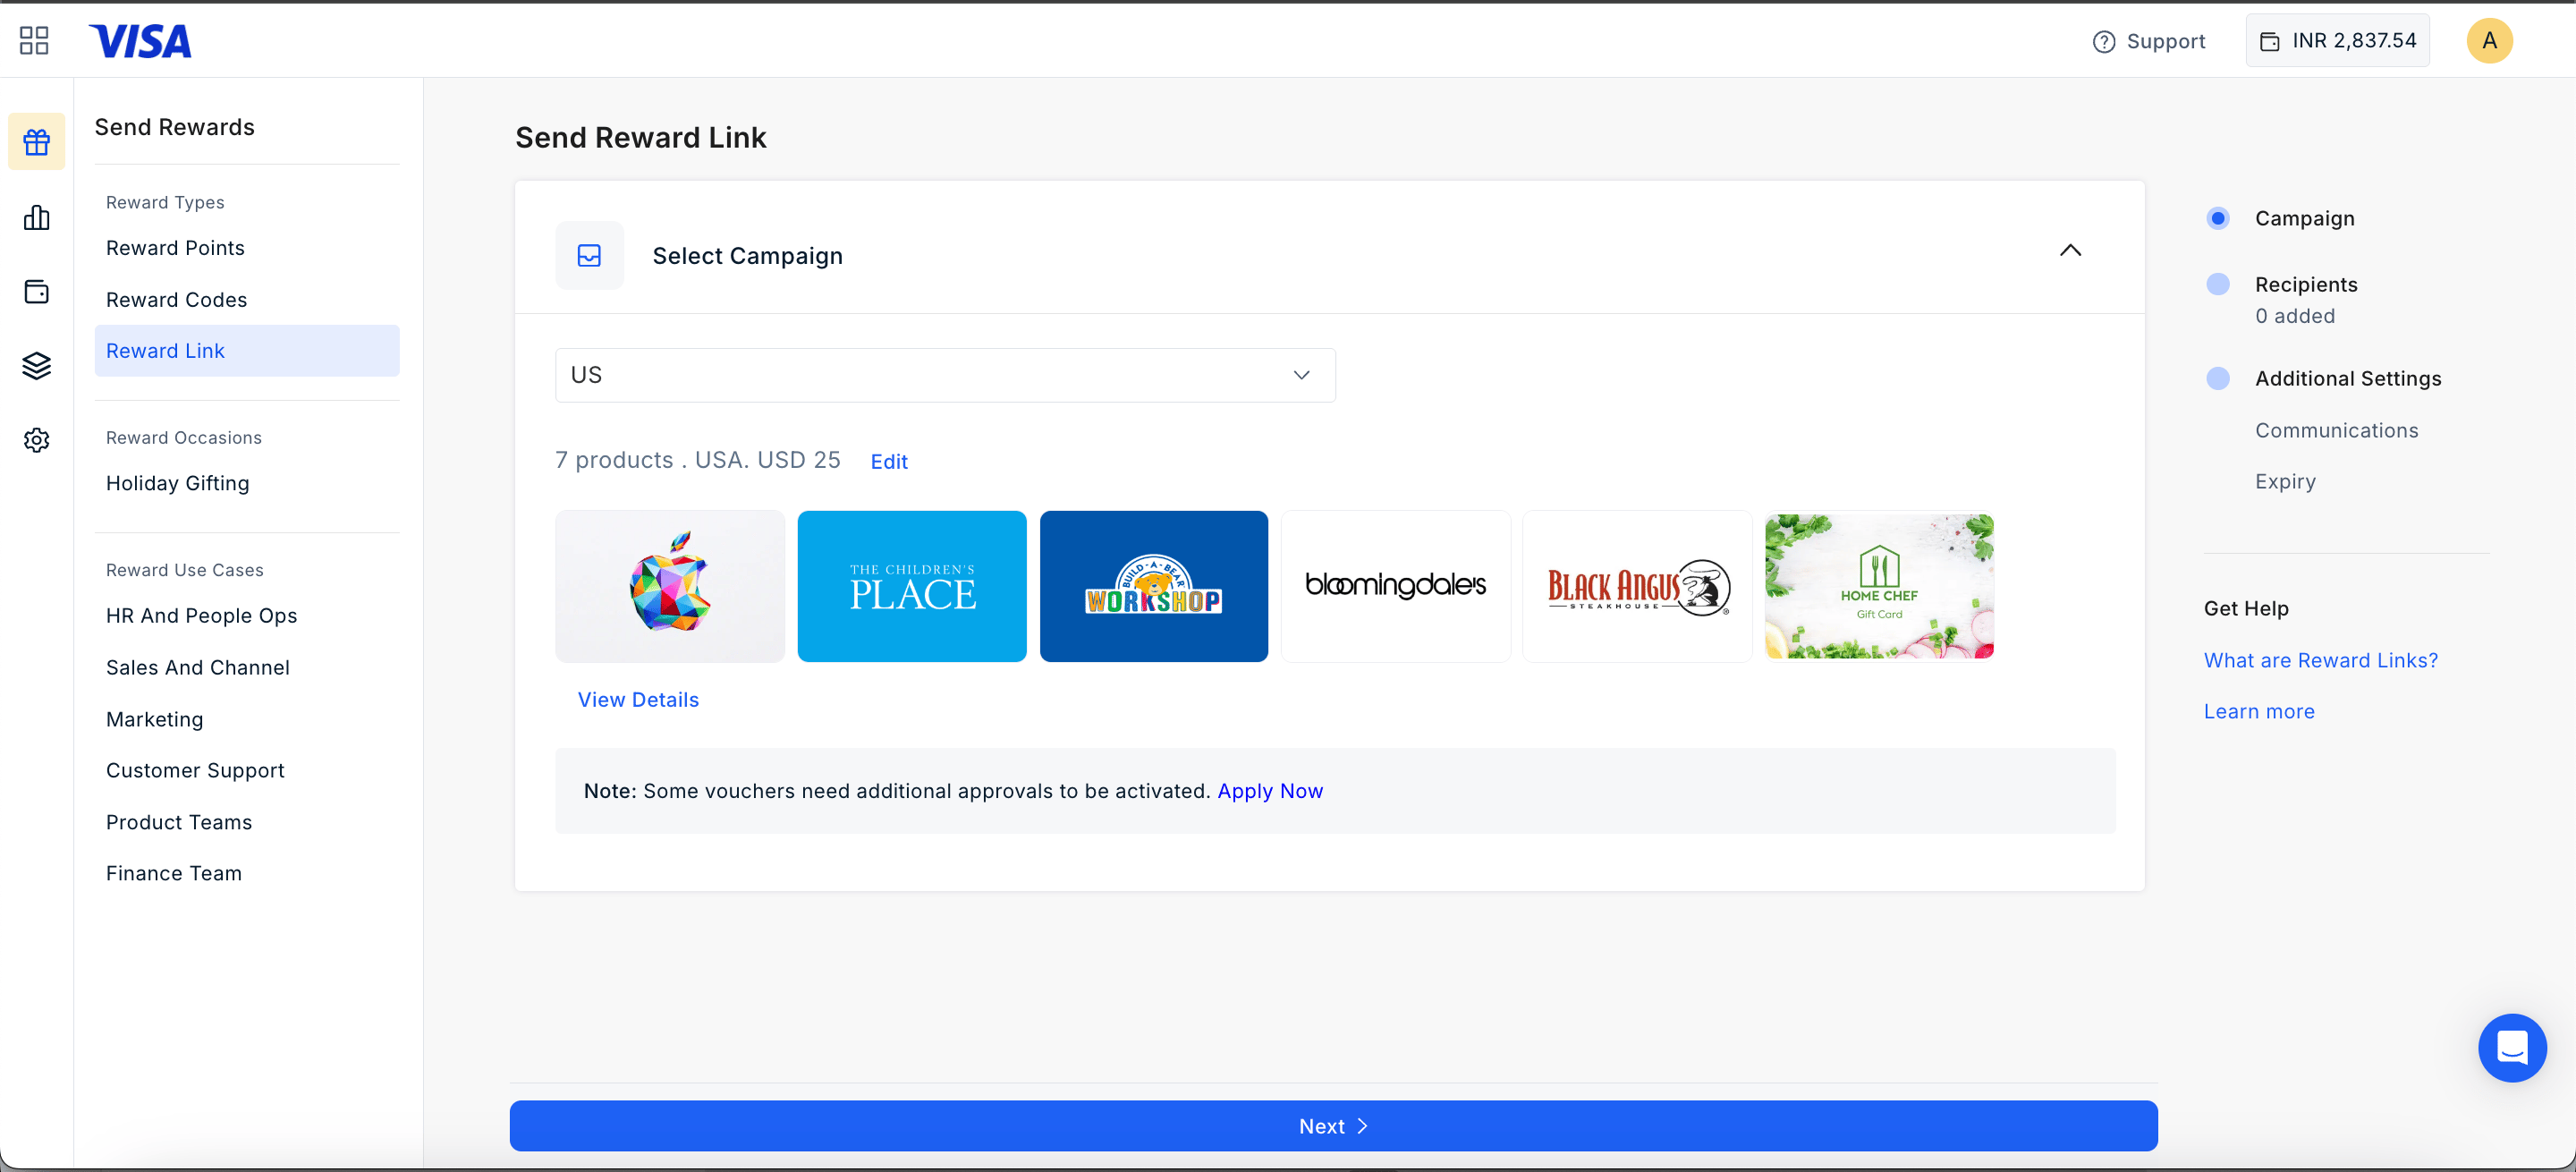This screenshot has width=2576, height=1172.
Task: Open the Send Rewards gift icon
Action: coord(37,142)
